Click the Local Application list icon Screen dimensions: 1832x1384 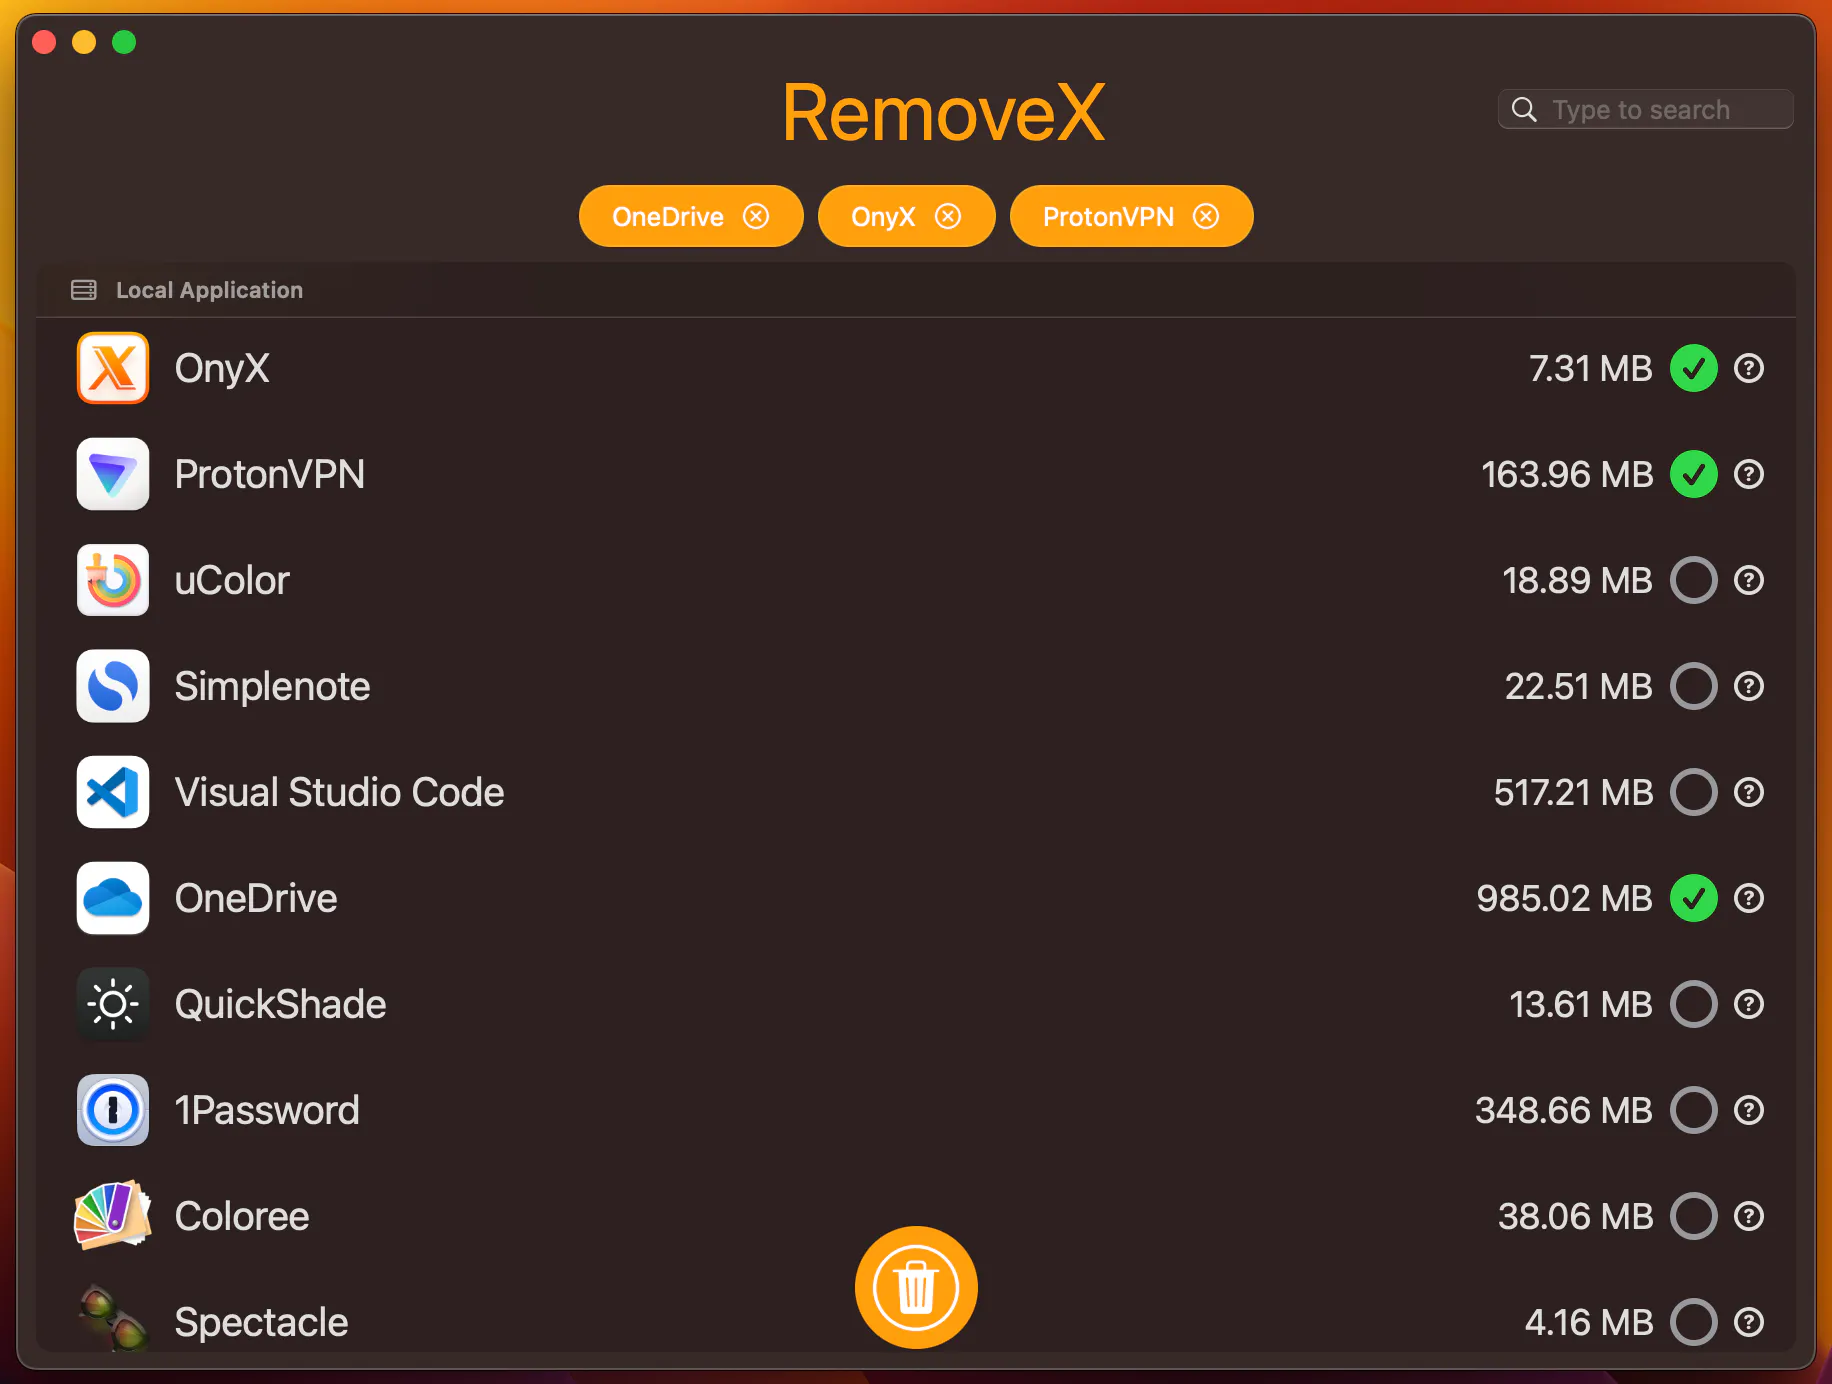pyautogui.click(x=84, y=290)
